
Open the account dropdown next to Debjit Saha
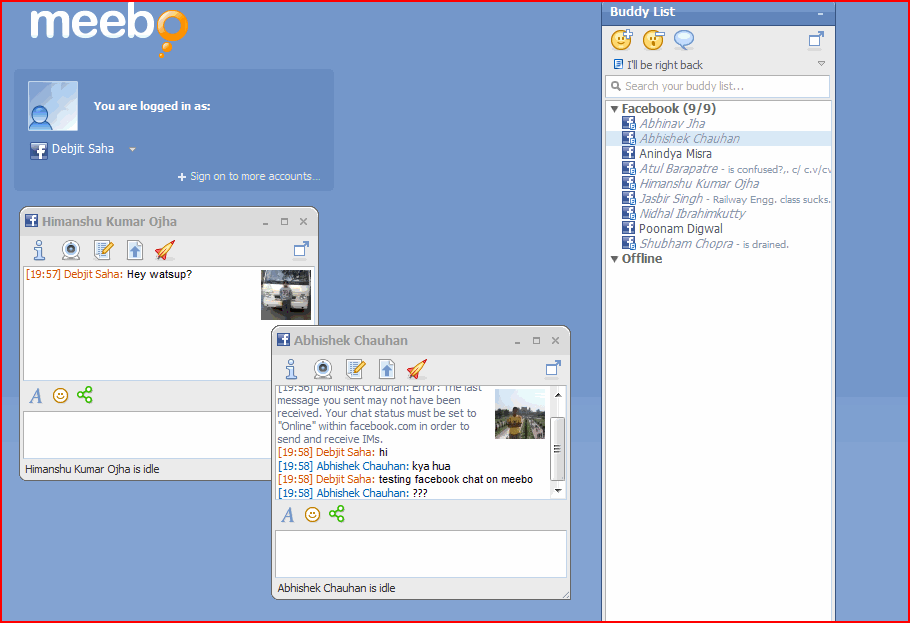point(132,149)
